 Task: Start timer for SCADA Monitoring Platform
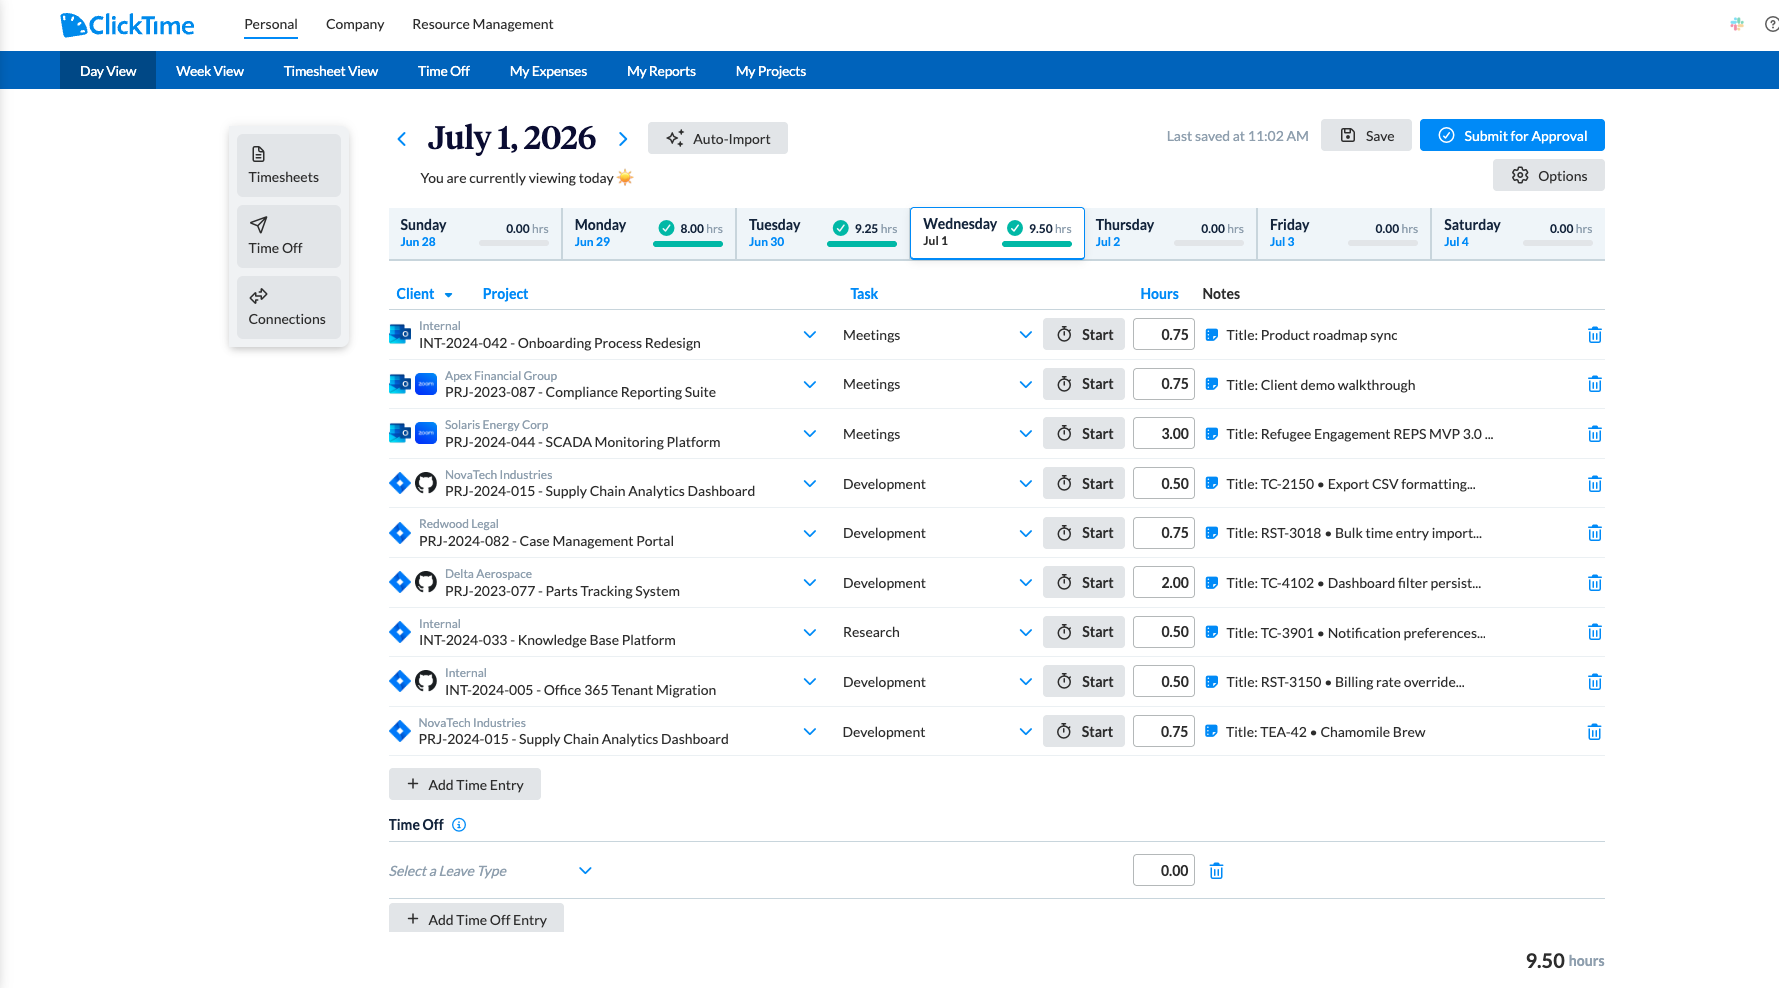[x=1085, y=434]
